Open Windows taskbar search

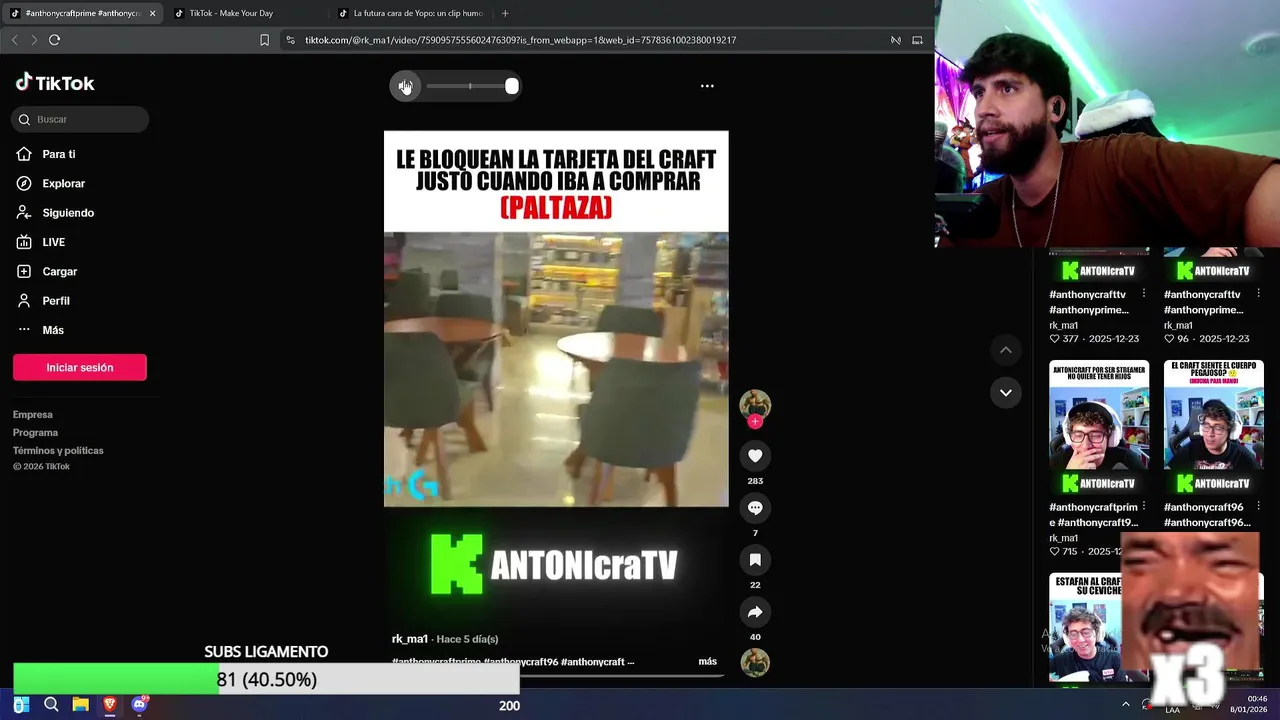[x=51, y=705]
